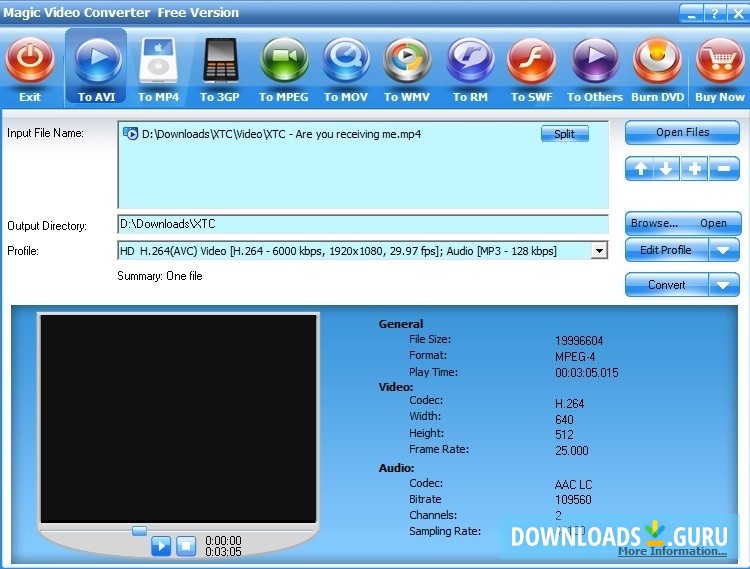750x569 pixels.
Task: Open the To Others formats icon
Action: (595, 61)
